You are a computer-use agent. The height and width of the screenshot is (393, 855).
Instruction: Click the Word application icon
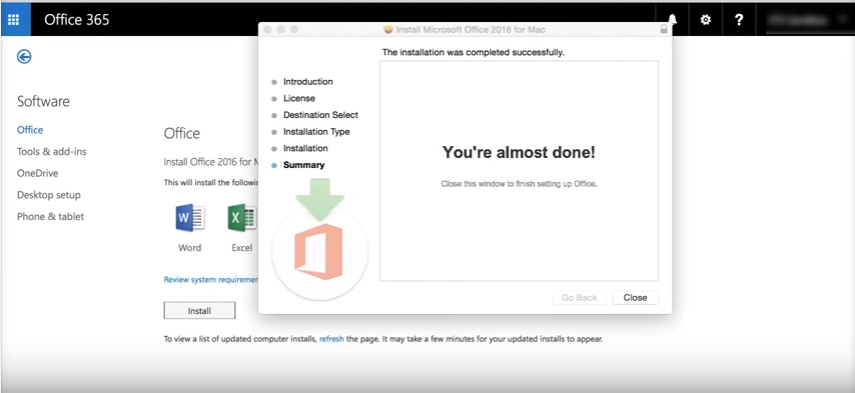coord(190,218)
